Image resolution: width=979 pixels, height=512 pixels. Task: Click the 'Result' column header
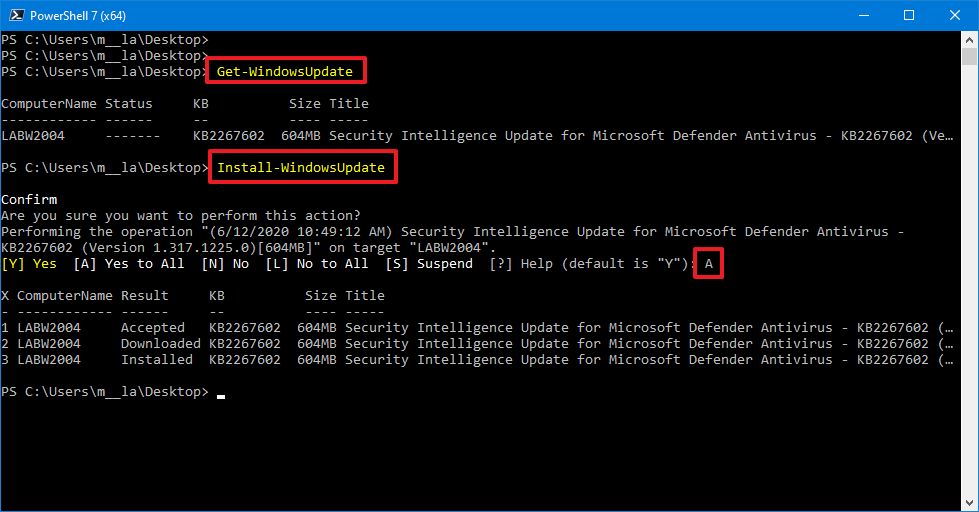coord(145,295)
